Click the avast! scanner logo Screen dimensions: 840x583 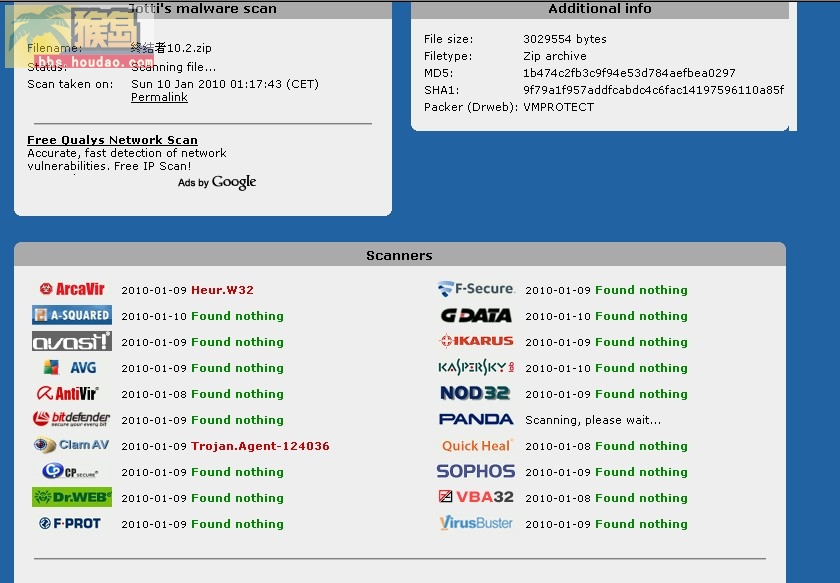click(x=72, y=341)
